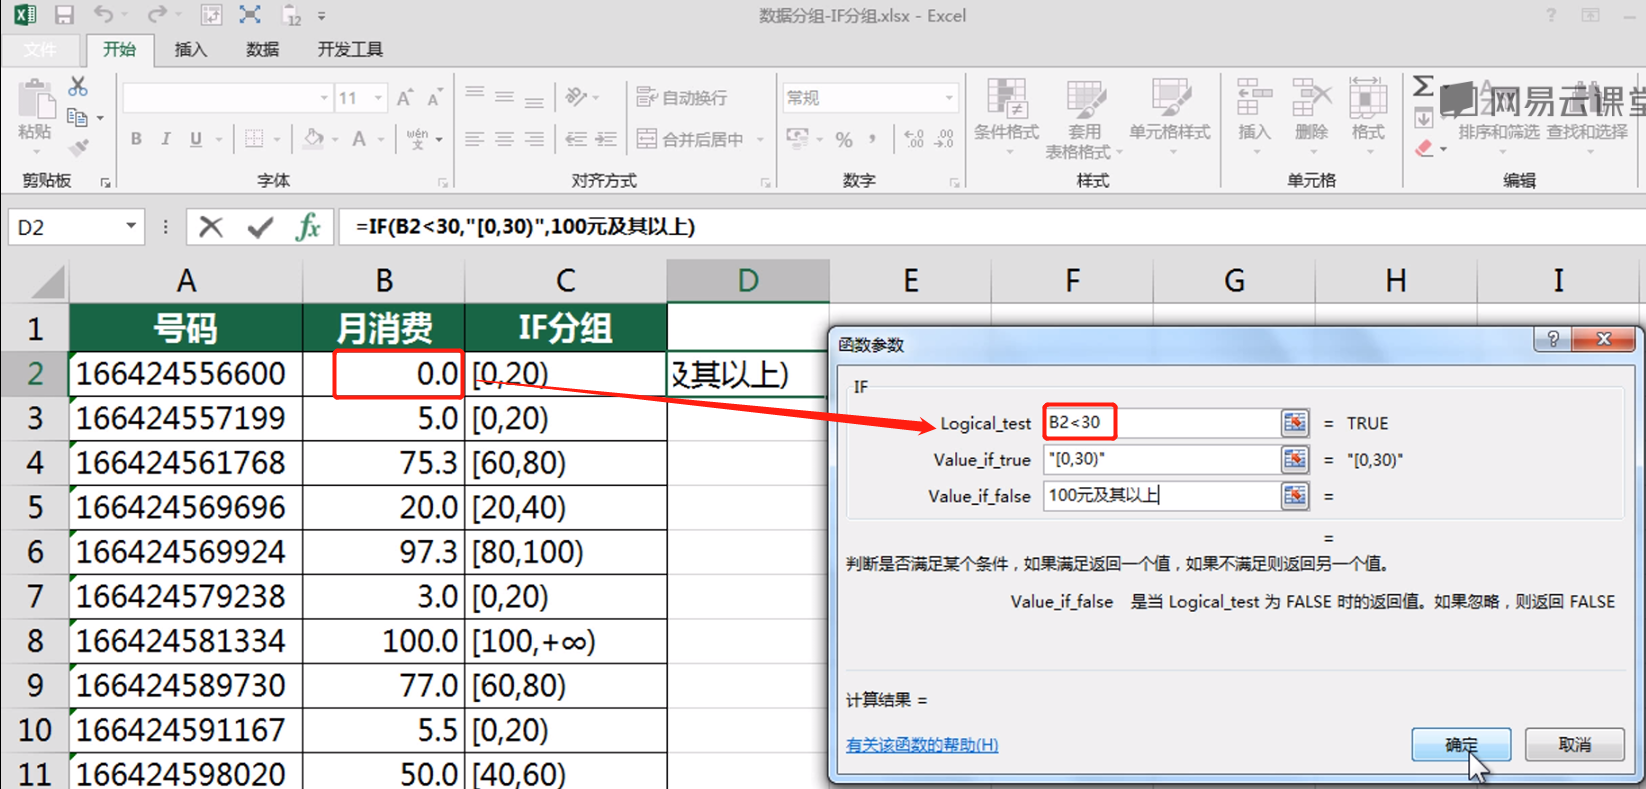
Task: Choose the Font Color letter A
Action: point(358,139)
